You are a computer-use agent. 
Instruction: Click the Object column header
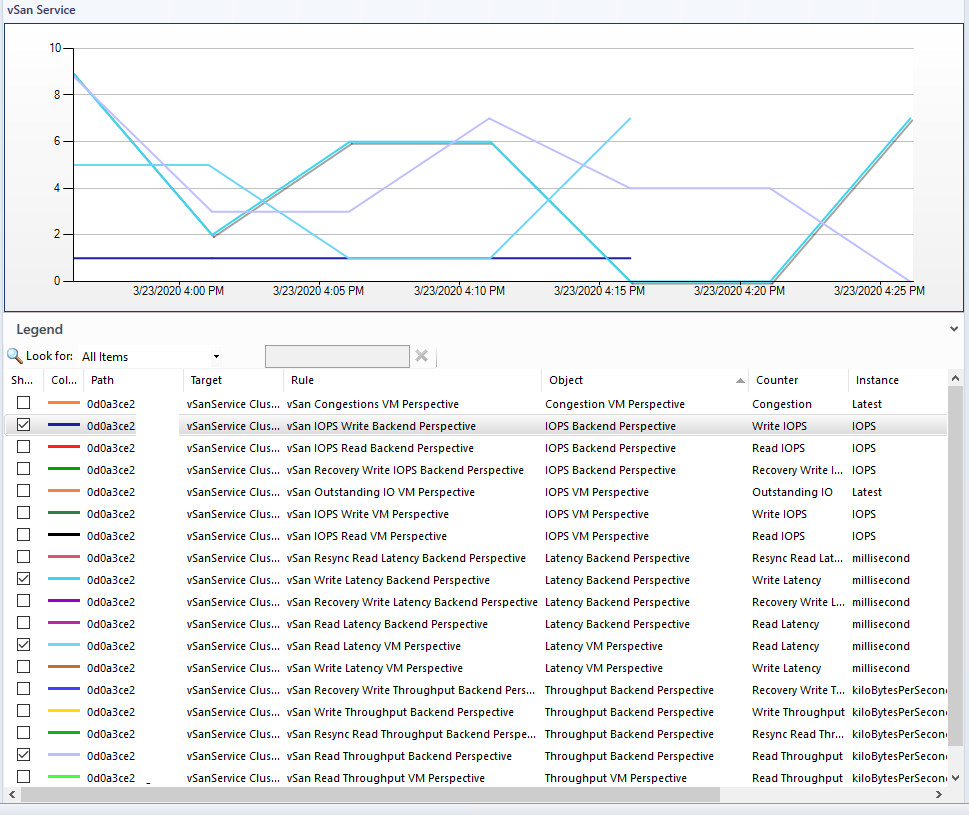[x=565, y=380]
